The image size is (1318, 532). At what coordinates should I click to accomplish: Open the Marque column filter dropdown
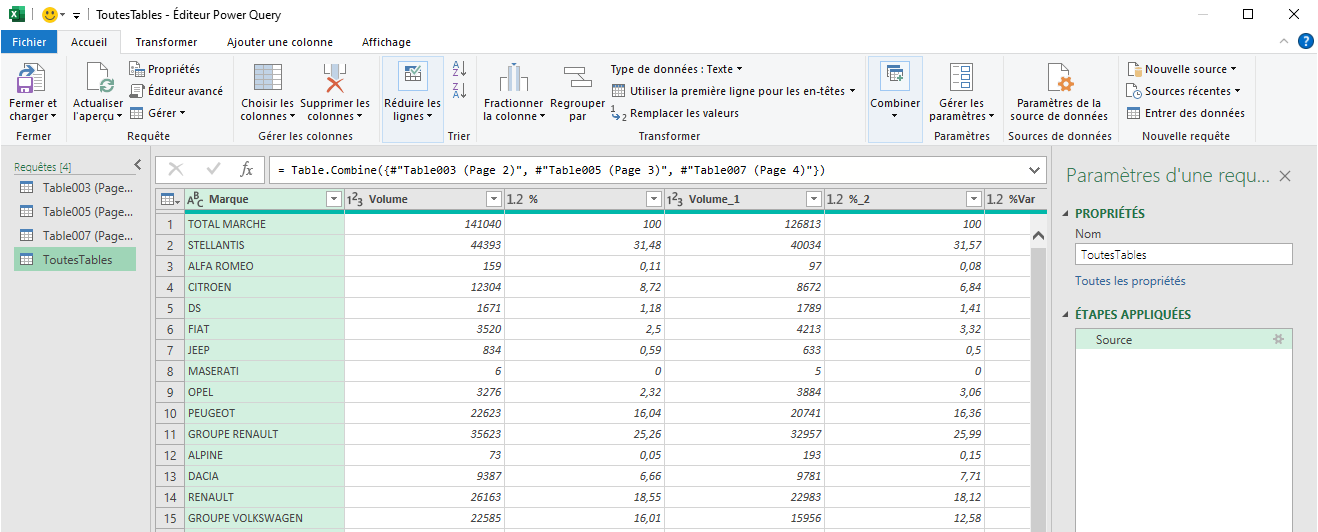(x=334, y=199)
